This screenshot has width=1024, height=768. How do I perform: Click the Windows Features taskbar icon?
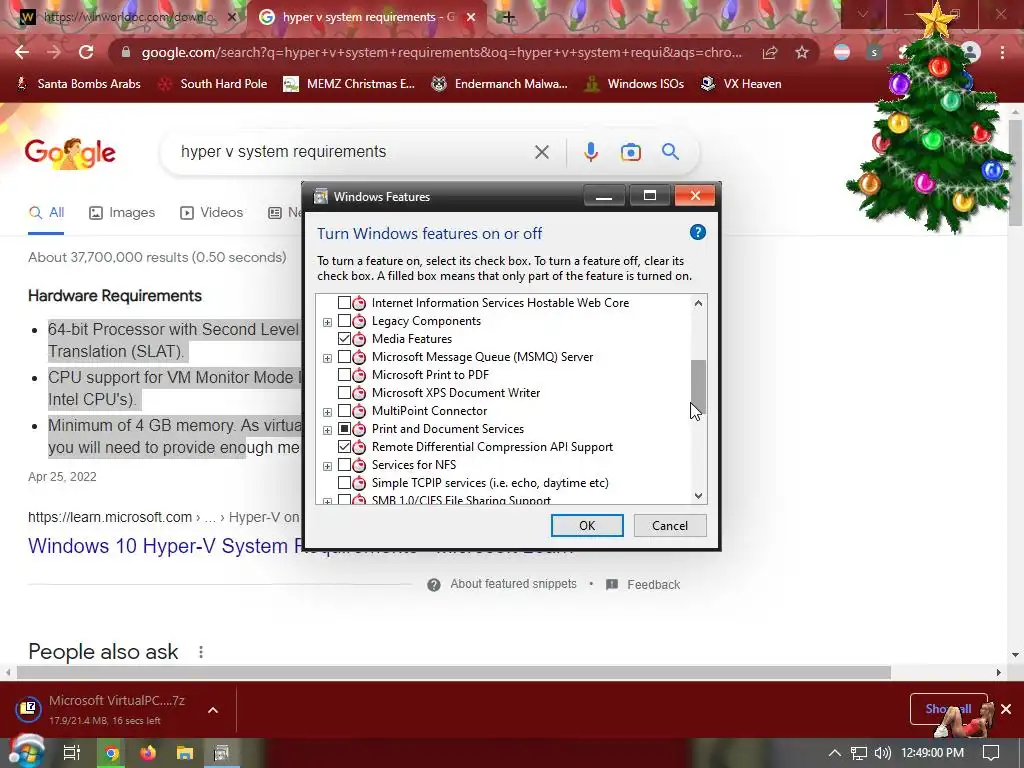click(221, 753)
